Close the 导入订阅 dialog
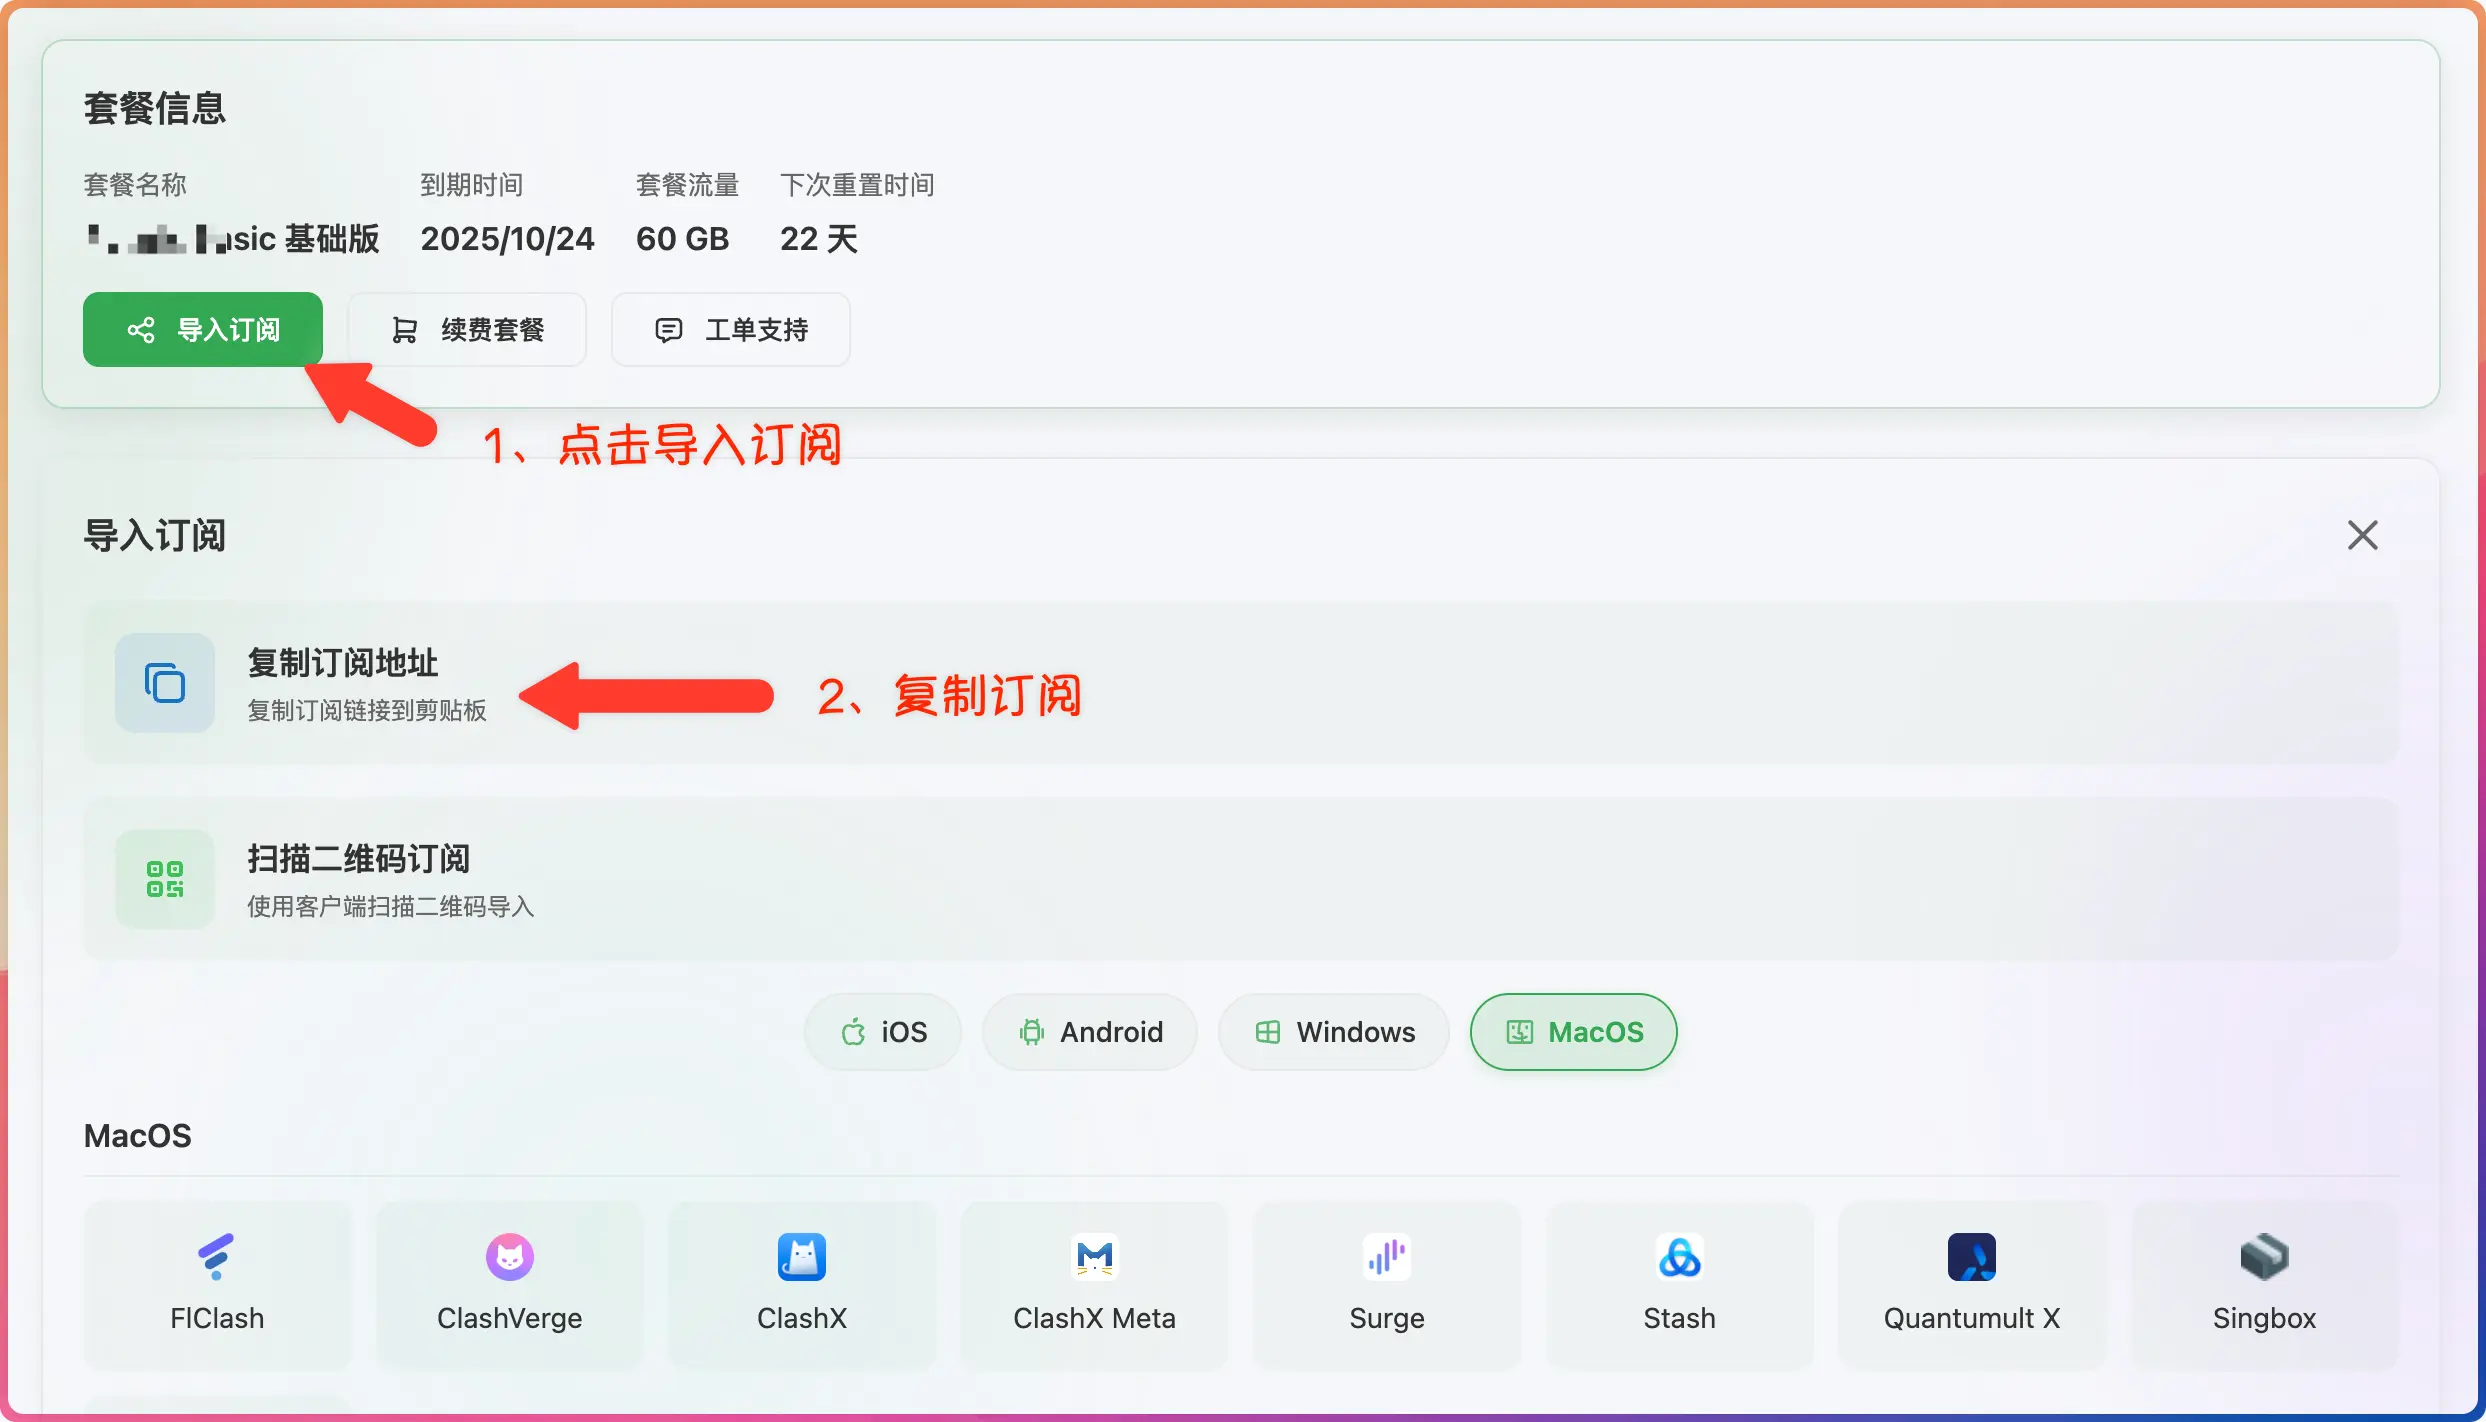The height and width of the screenshot is (1422, 2486). pos(2362,536)
